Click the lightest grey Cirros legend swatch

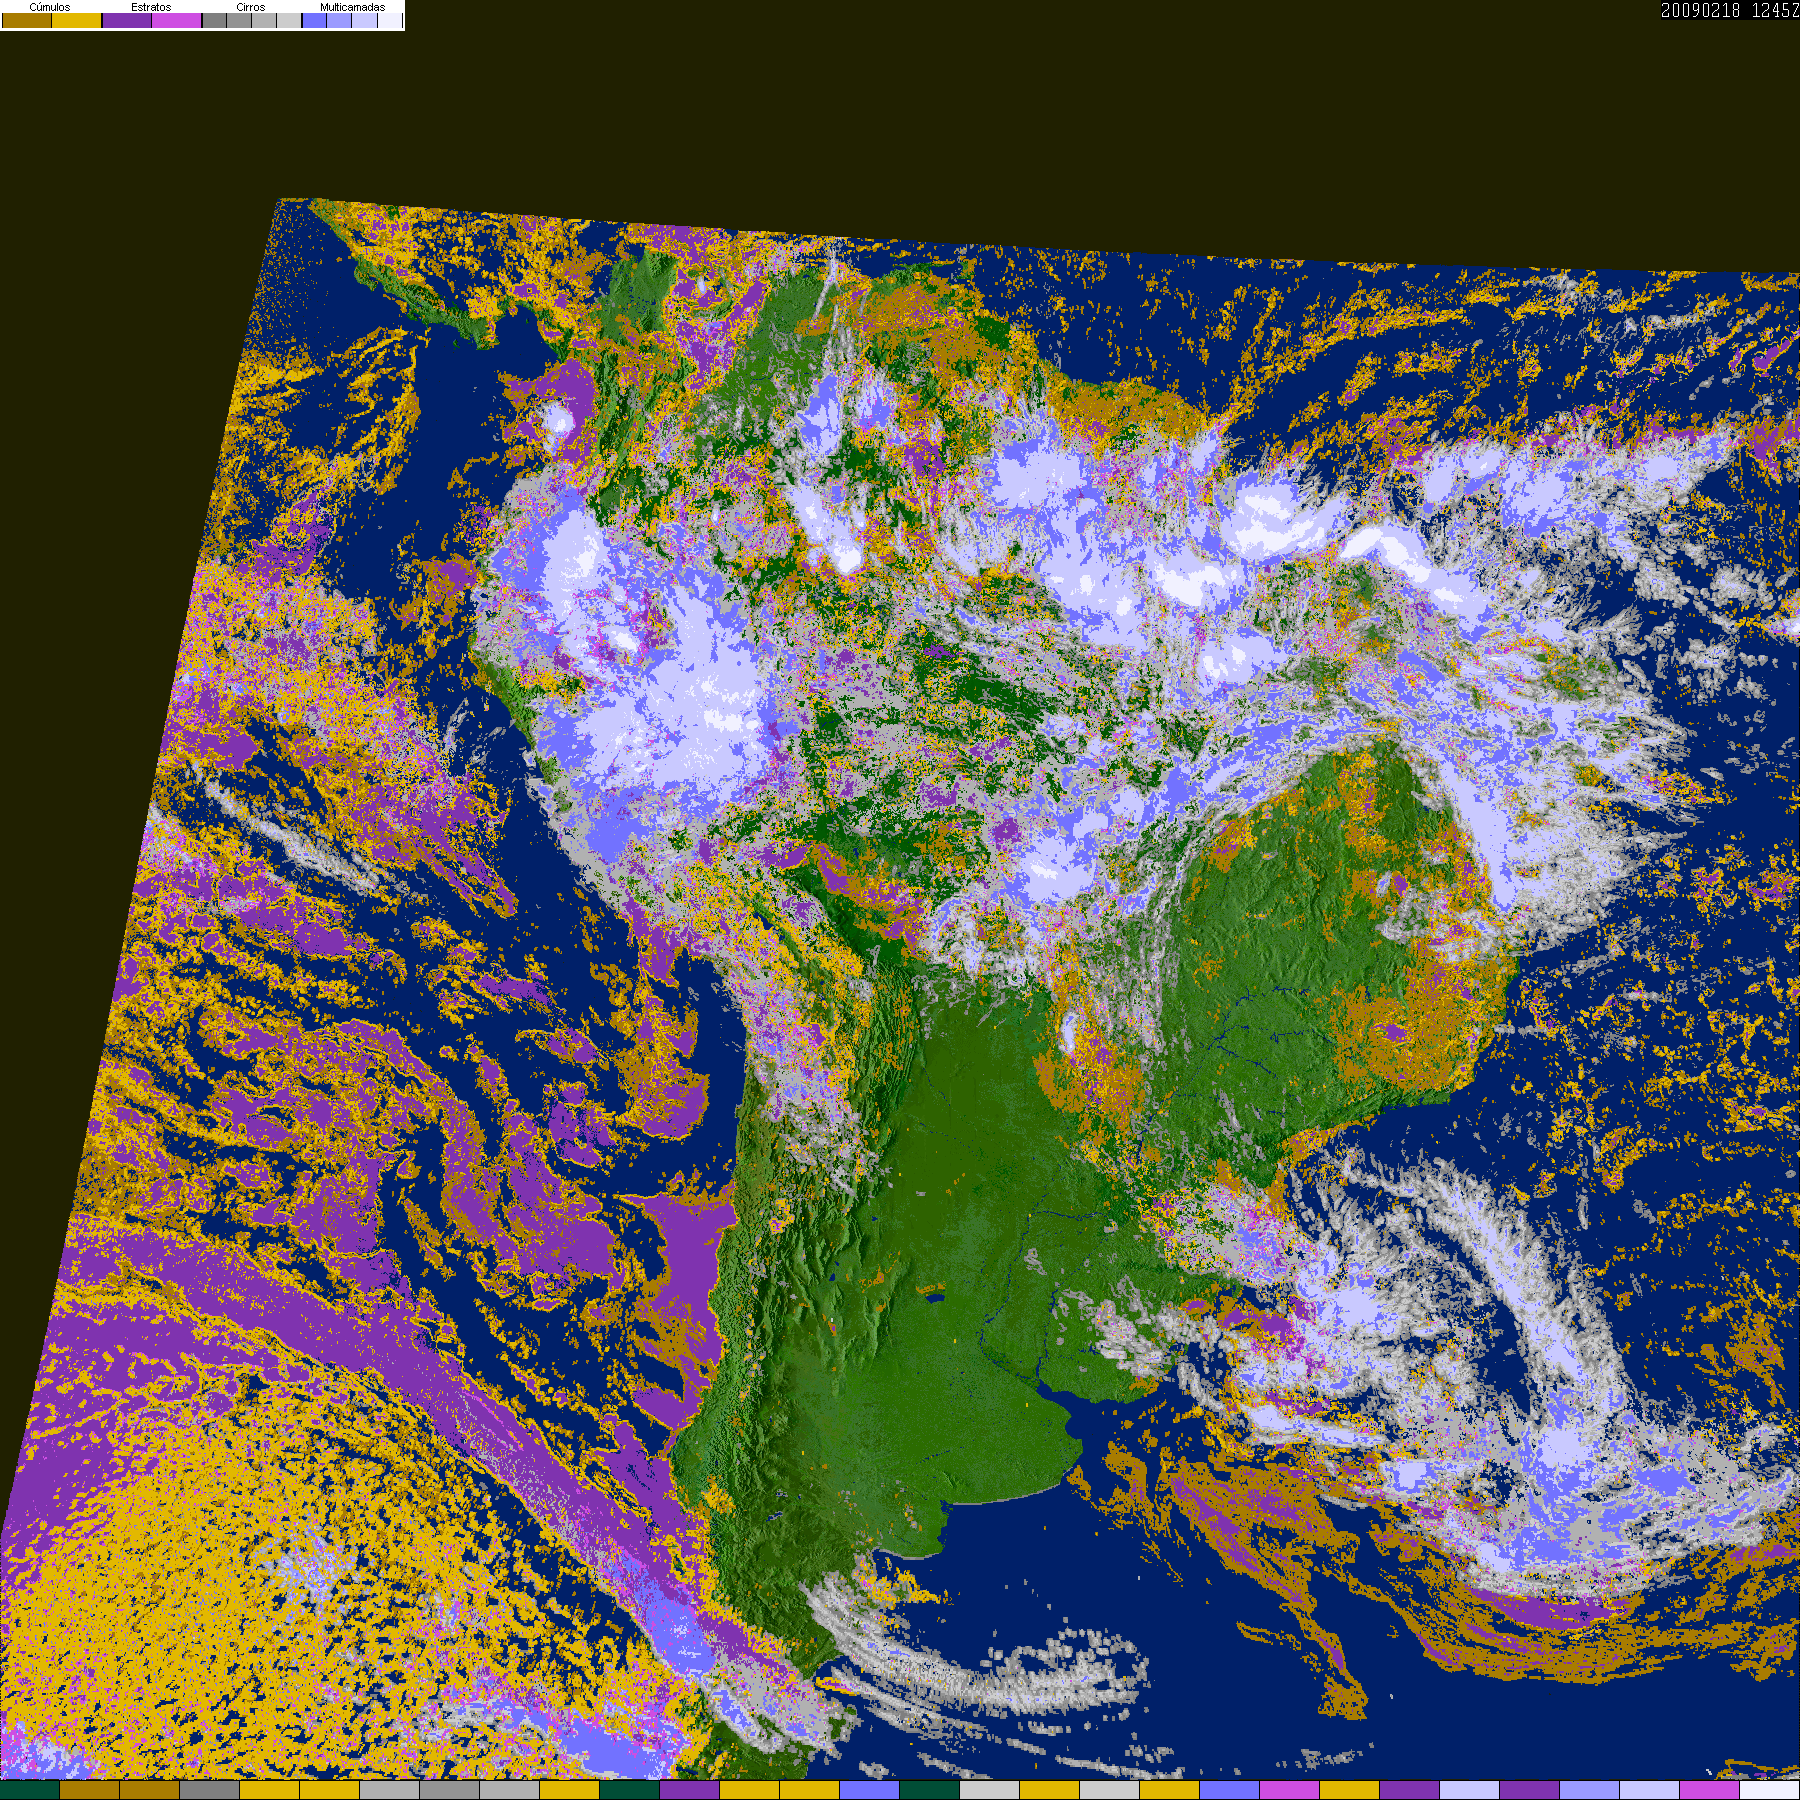[289, 20]
